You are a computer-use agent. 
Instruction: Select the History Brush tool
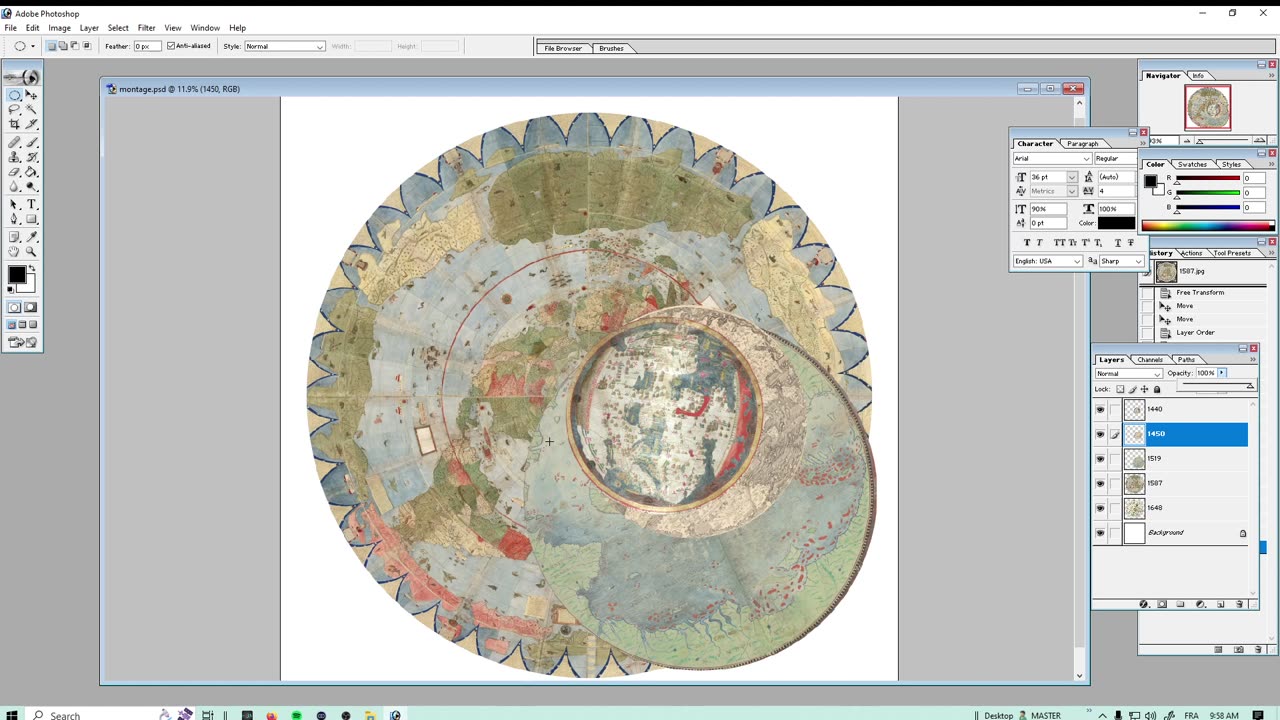point(31,157)
